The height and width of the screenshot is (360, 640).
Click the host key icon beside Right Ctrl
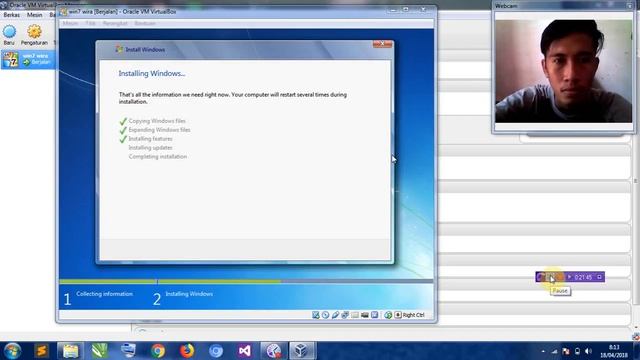[398, 315]
